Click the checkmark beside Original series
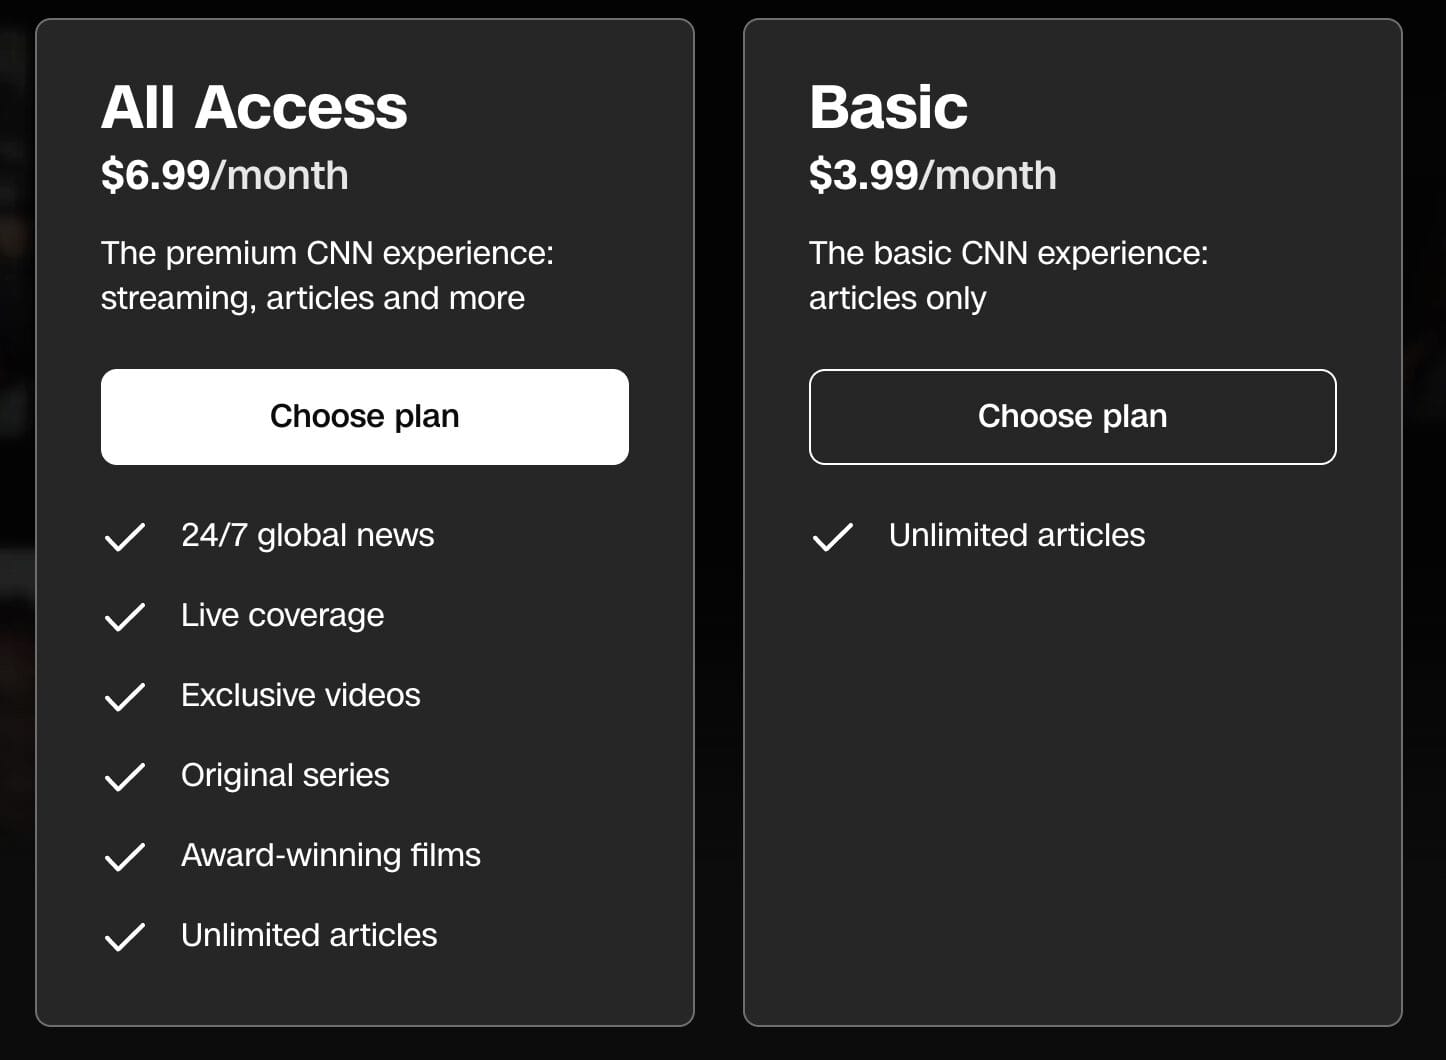 [x=124, y=777]
